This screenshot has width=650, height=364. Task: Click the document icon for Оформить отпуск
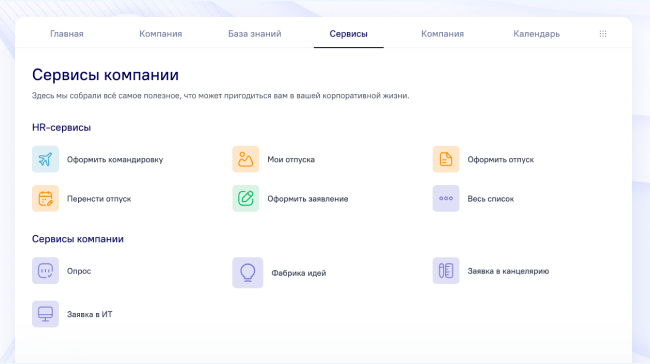point(446,159)
